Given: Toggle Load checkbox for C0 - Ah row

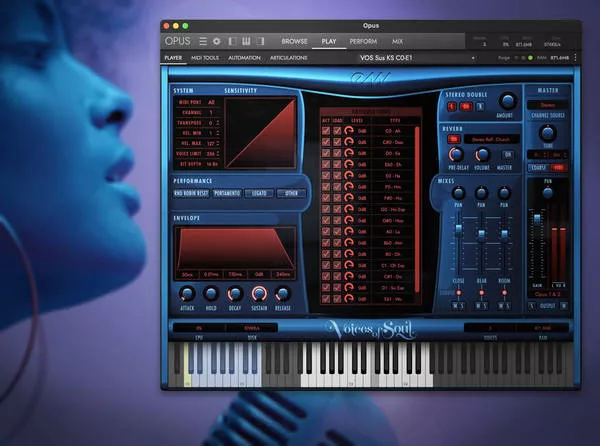Looking at the screenshot, I should pyautogui.click(x=337, y=131).
